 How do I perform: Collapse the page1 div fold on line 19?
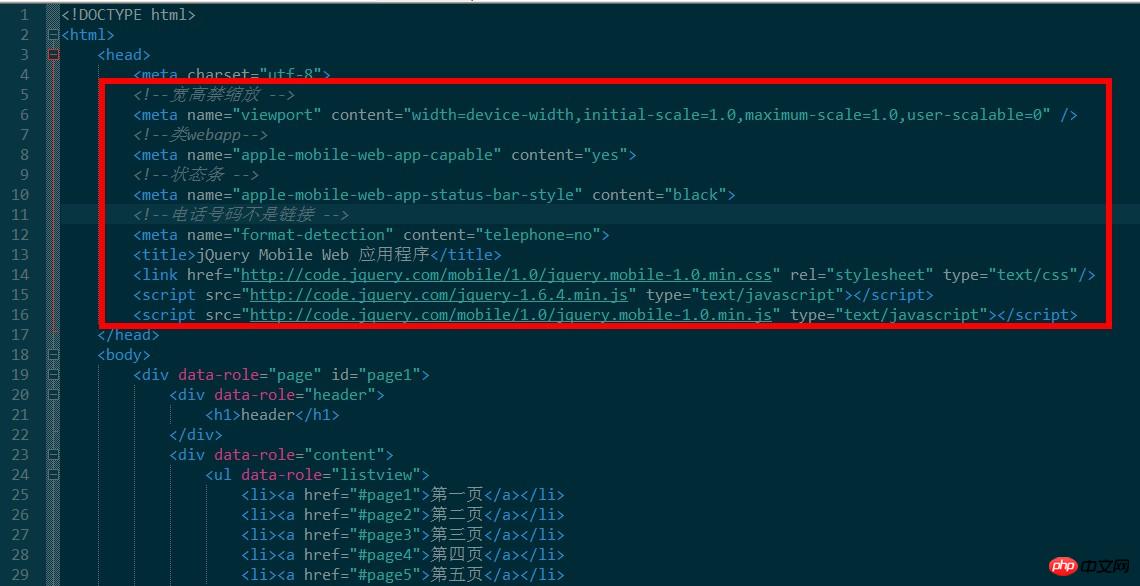(52, 375)
